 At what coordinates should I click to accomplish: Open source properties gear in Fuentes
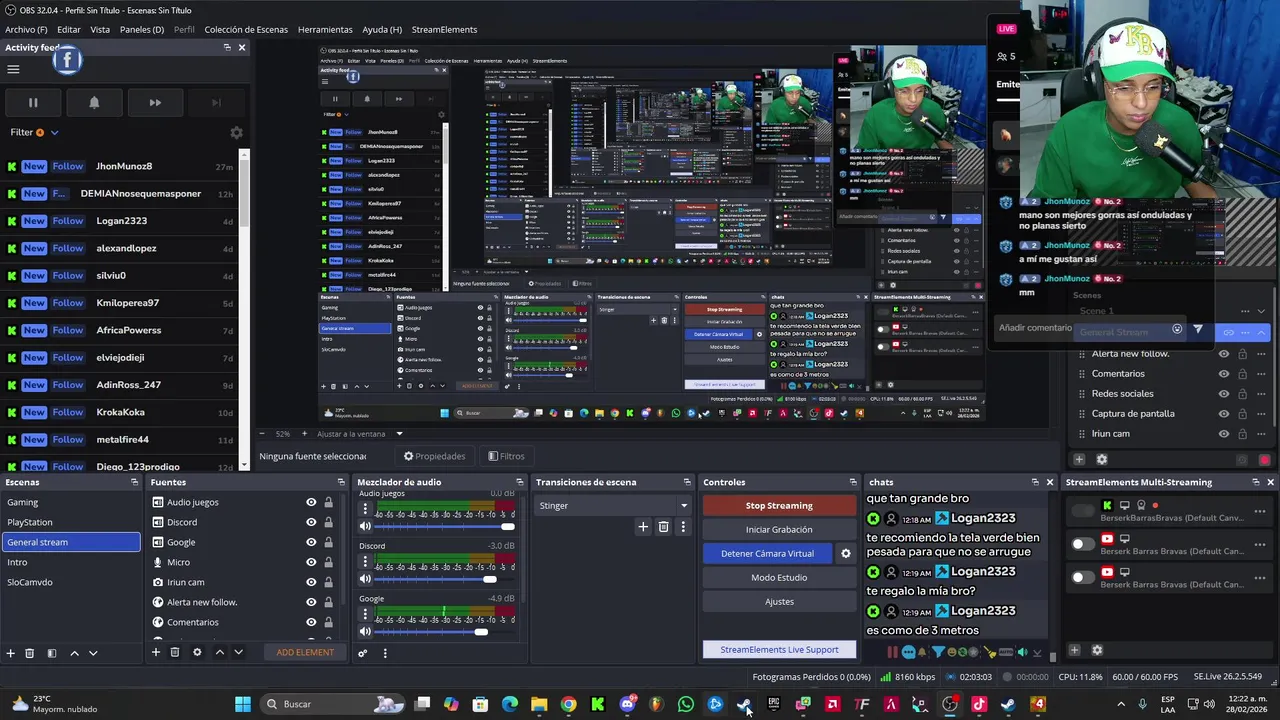point(197,652)
